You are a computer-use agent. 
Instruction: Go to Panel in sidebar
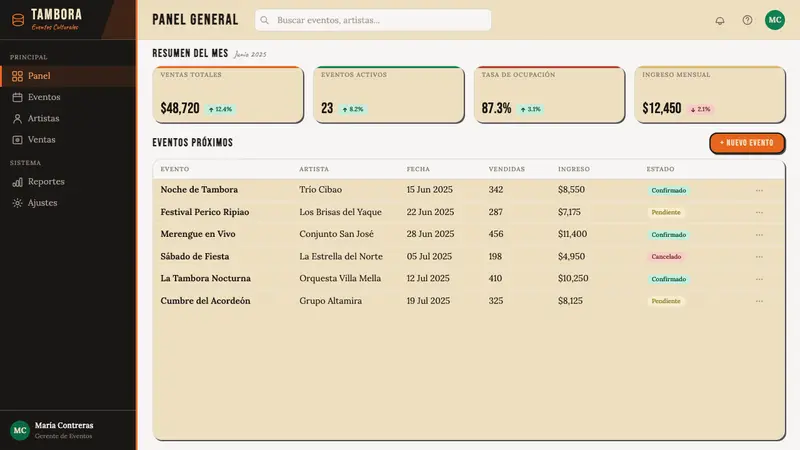click(68, 76)
